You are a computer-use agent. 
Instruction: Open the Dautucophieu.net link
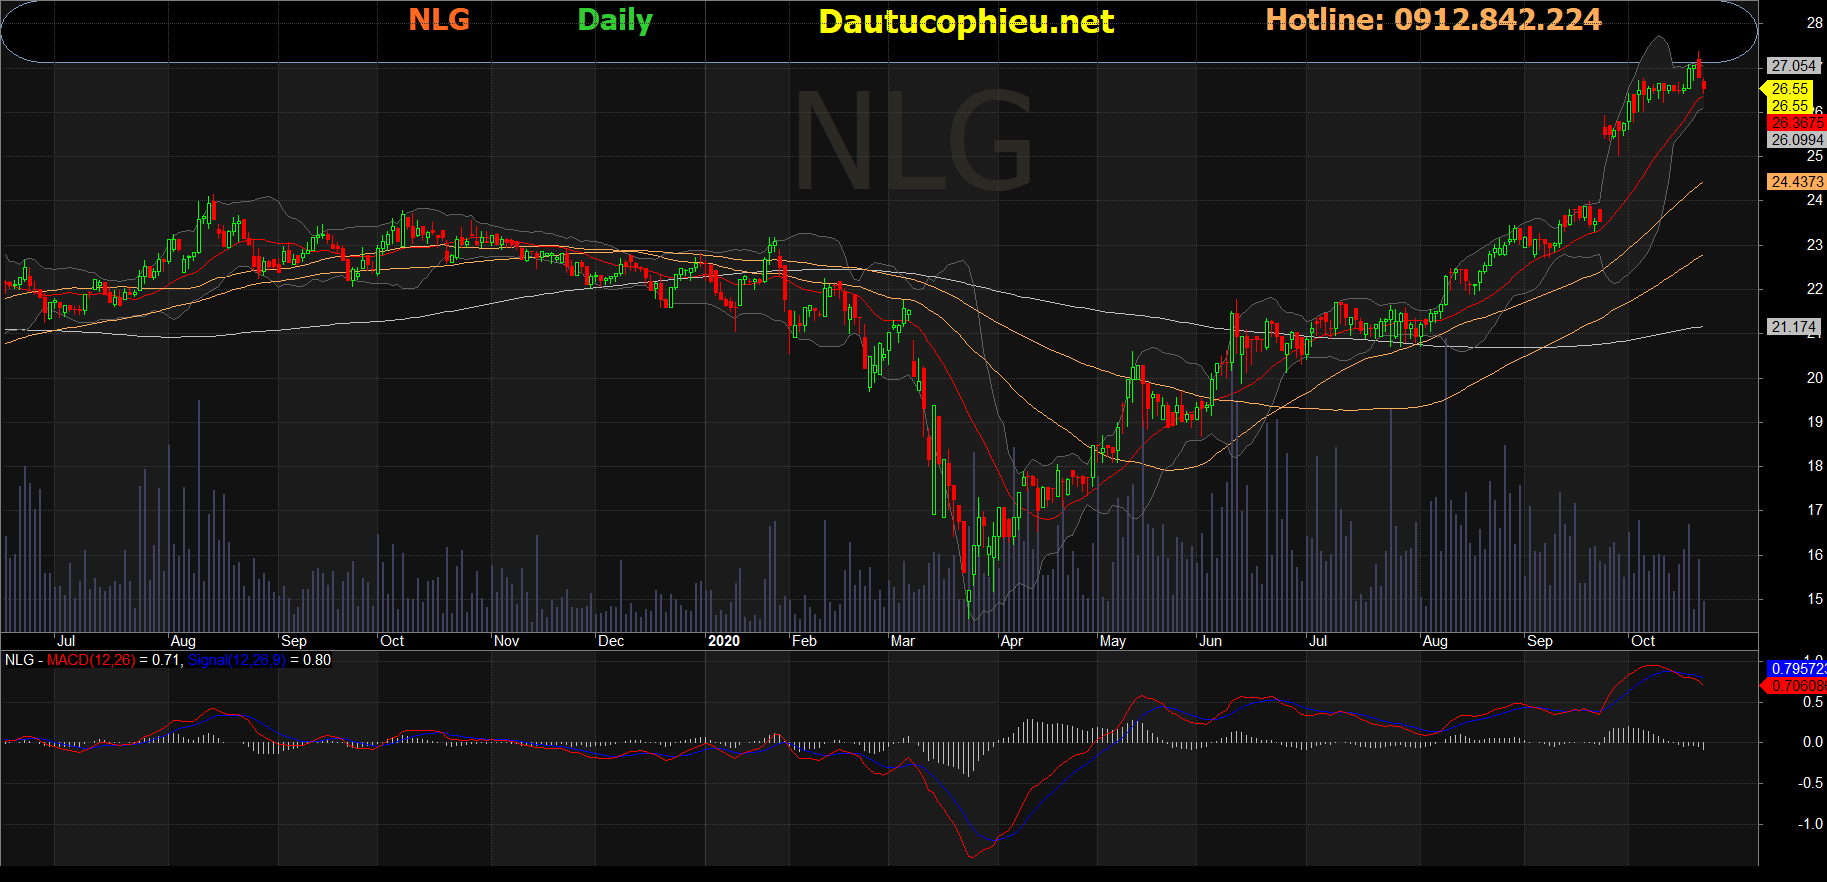click(966, 22)
